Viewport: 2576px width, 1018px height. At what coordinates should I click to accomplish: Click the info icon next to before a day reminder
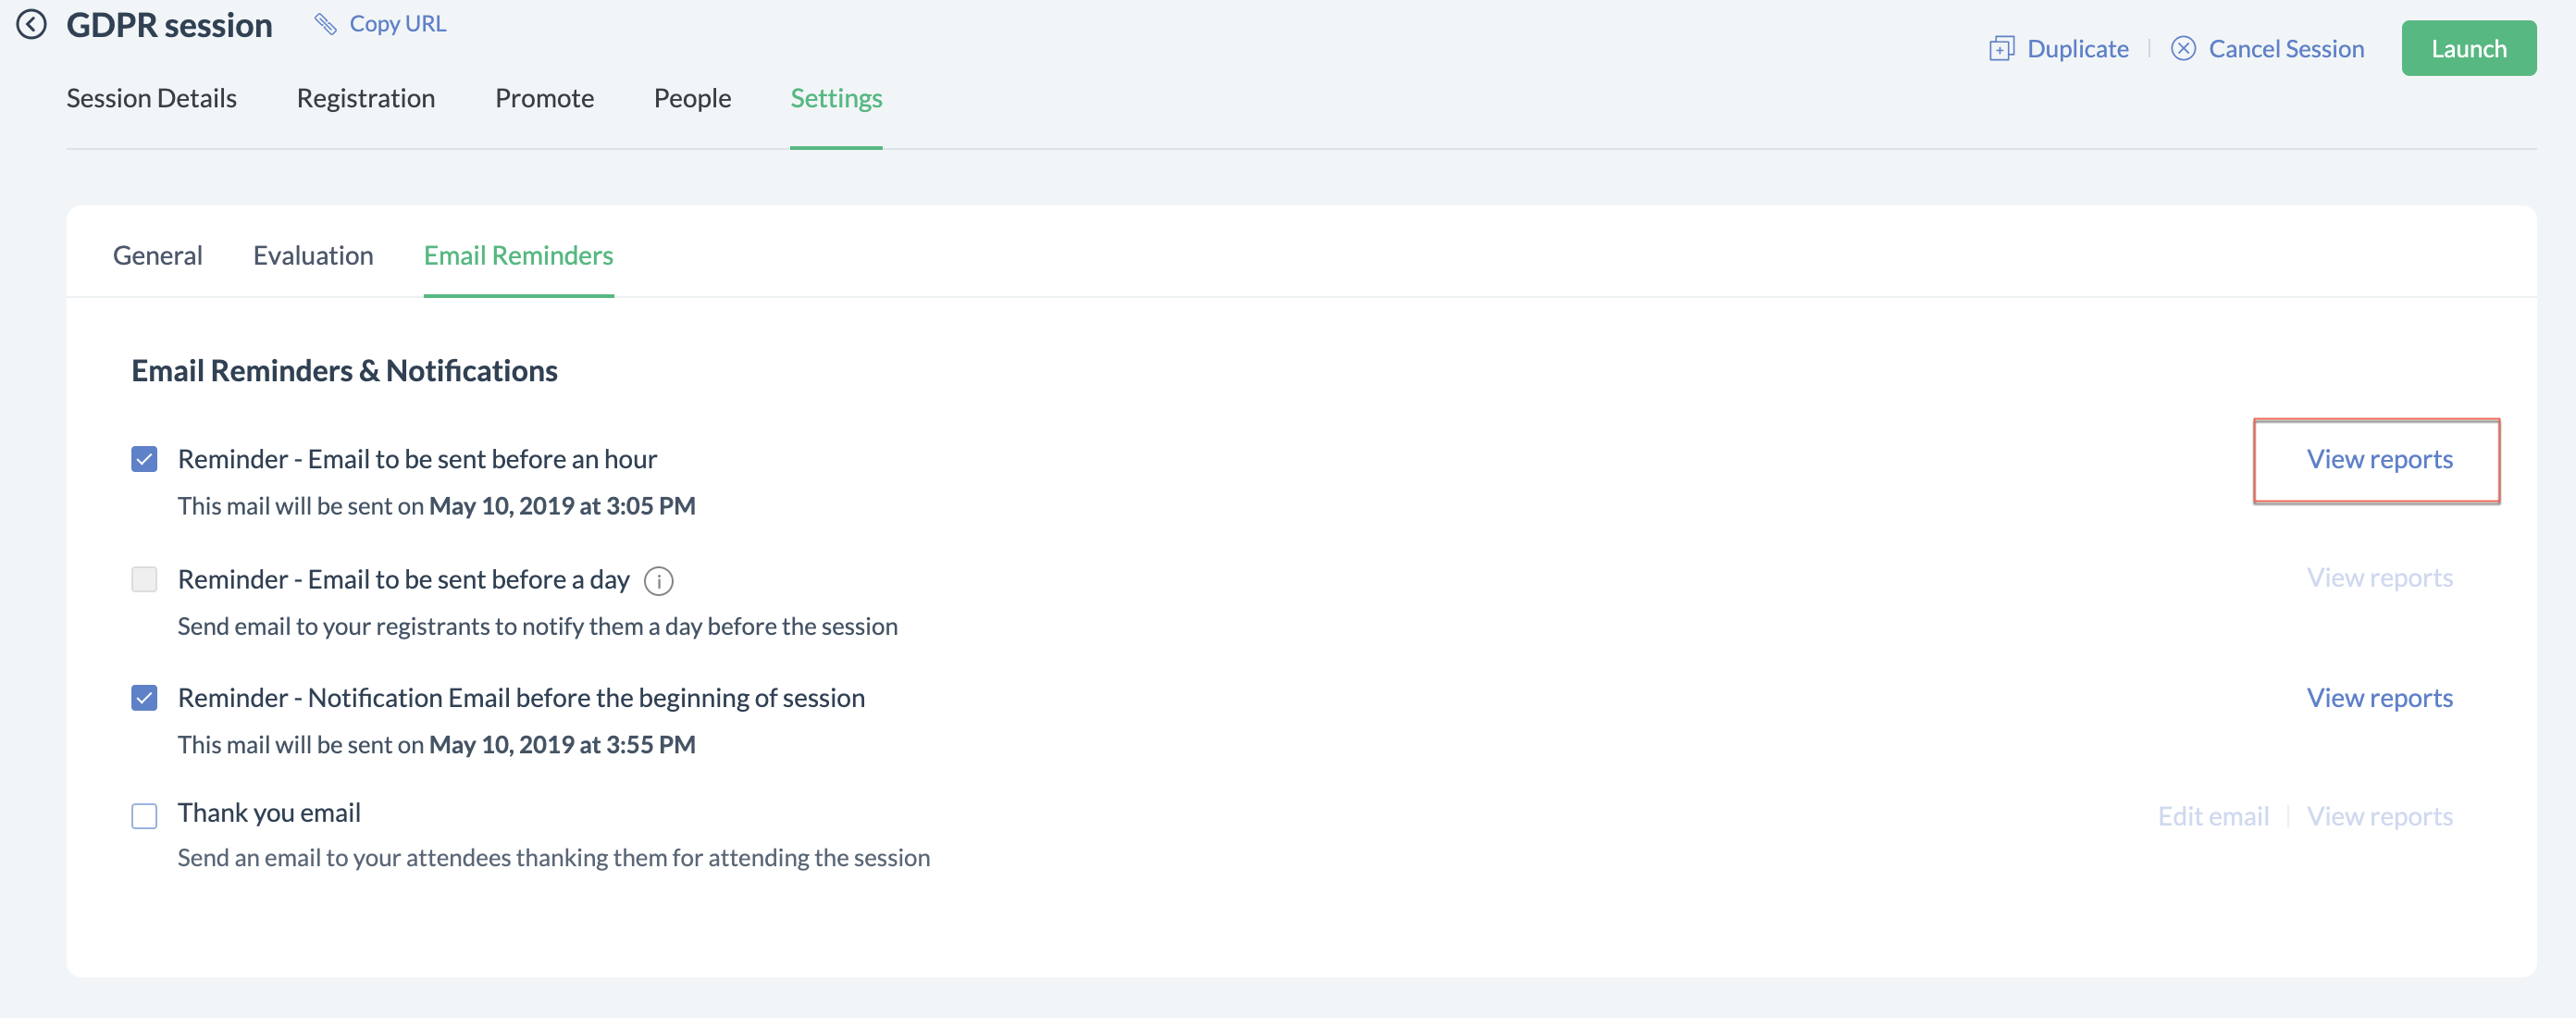coord(658,580)
